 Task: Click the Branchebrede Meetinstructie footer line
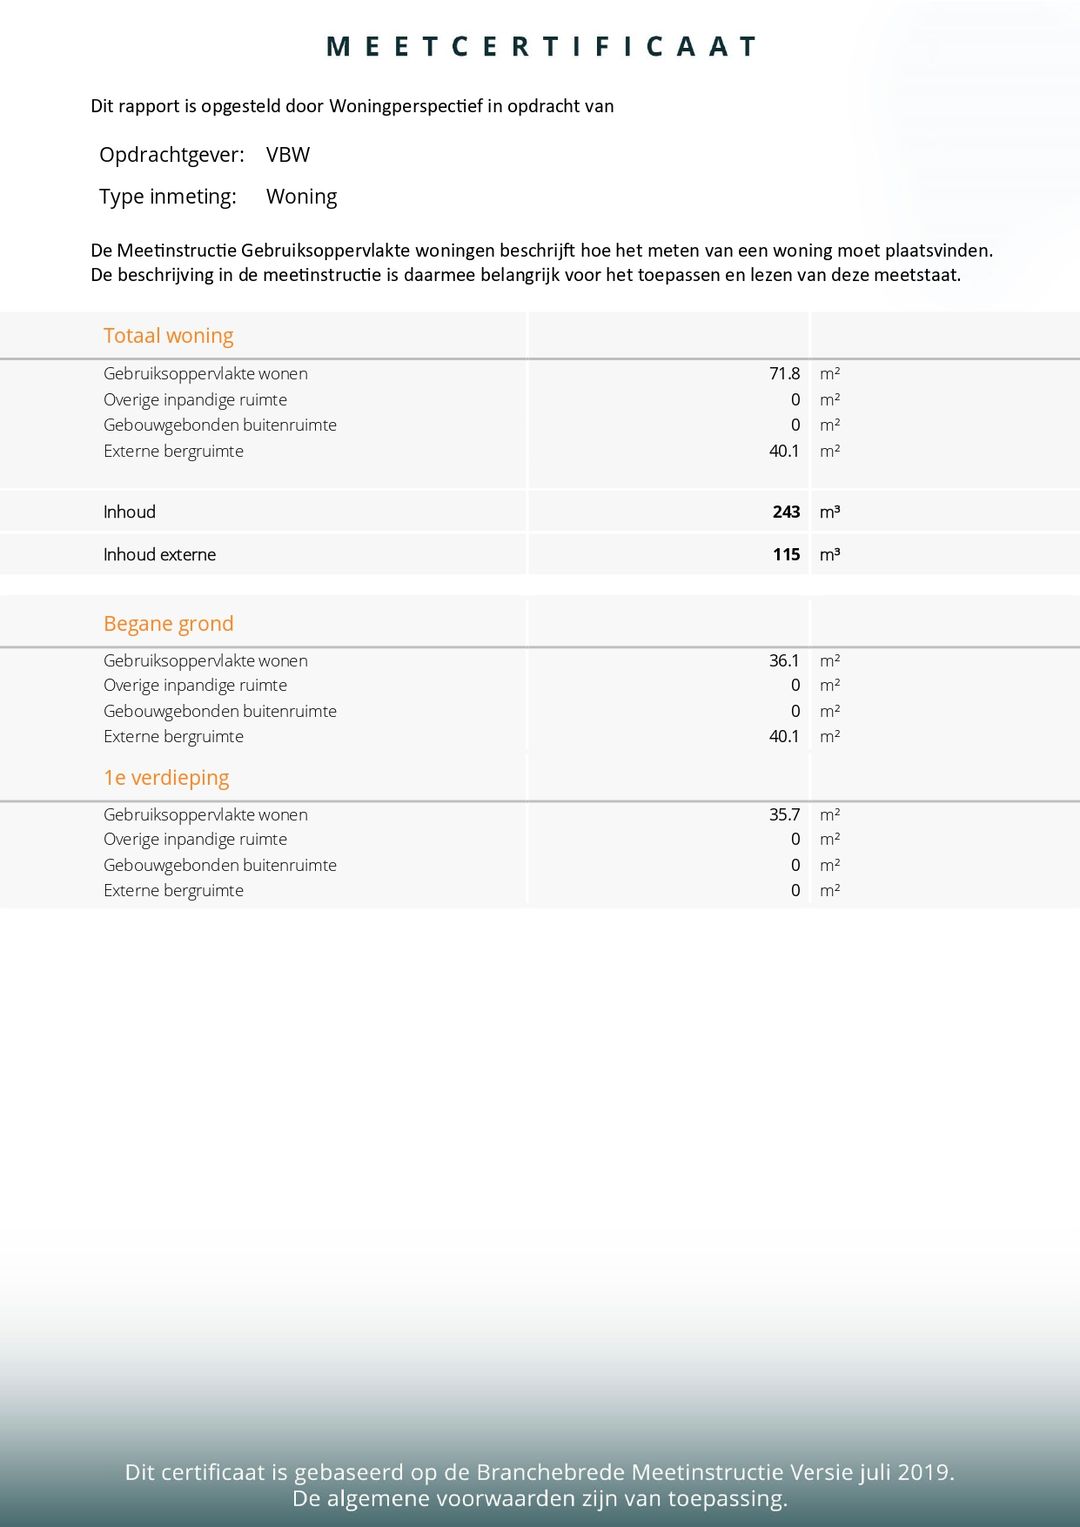pos(540,1472)
